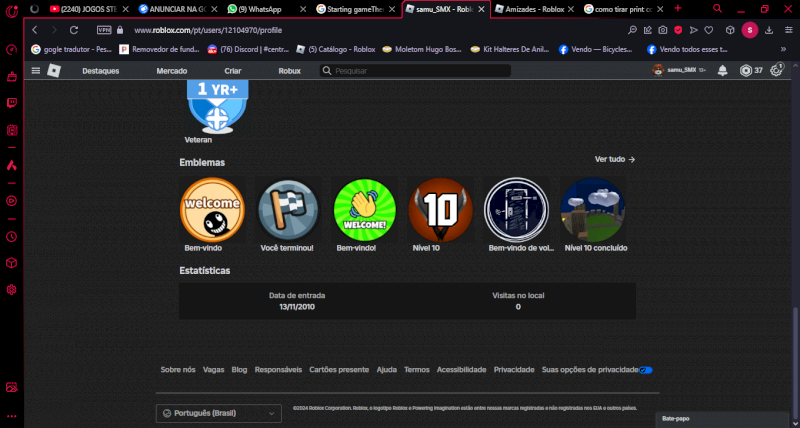Open the user profile avatar S button
Image resolution: width=800 pixels, height=428 pixels.
point(750,30)
